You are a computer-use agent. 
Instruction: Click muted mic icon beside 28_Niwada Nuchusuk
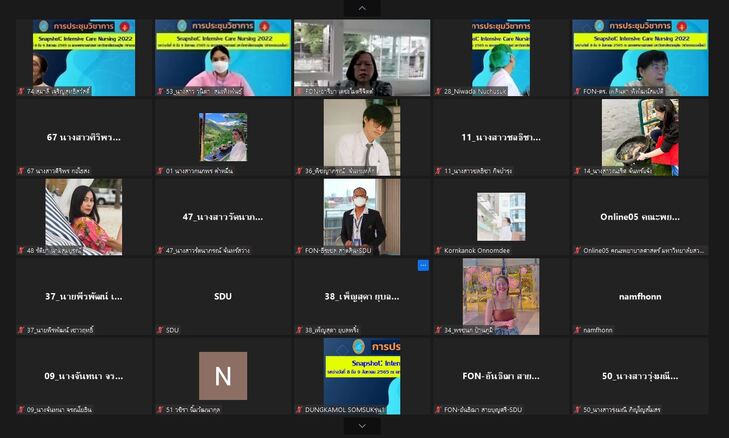(x=438, y=91)
